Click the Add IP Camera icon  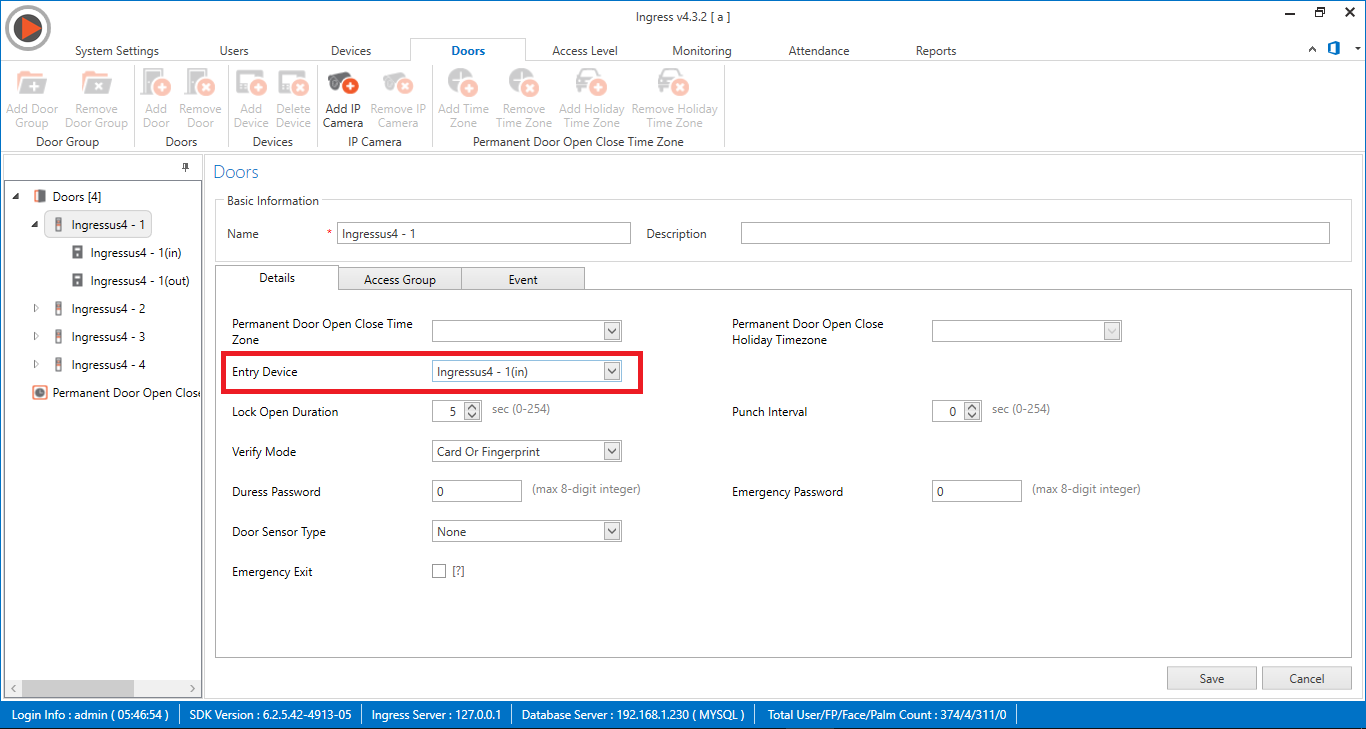[x=343, y=84]
